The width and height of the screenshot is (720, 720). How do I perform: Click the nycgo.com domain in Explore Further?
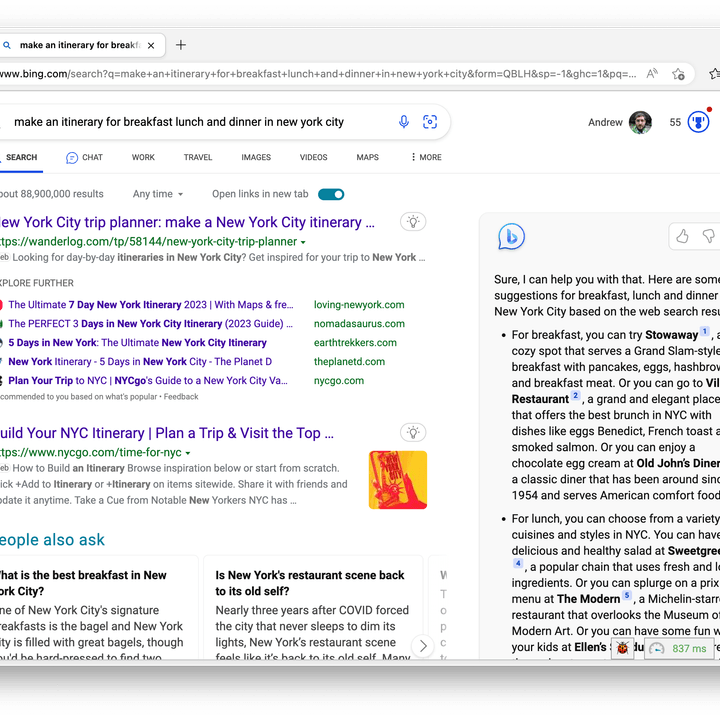coord(338,381)
